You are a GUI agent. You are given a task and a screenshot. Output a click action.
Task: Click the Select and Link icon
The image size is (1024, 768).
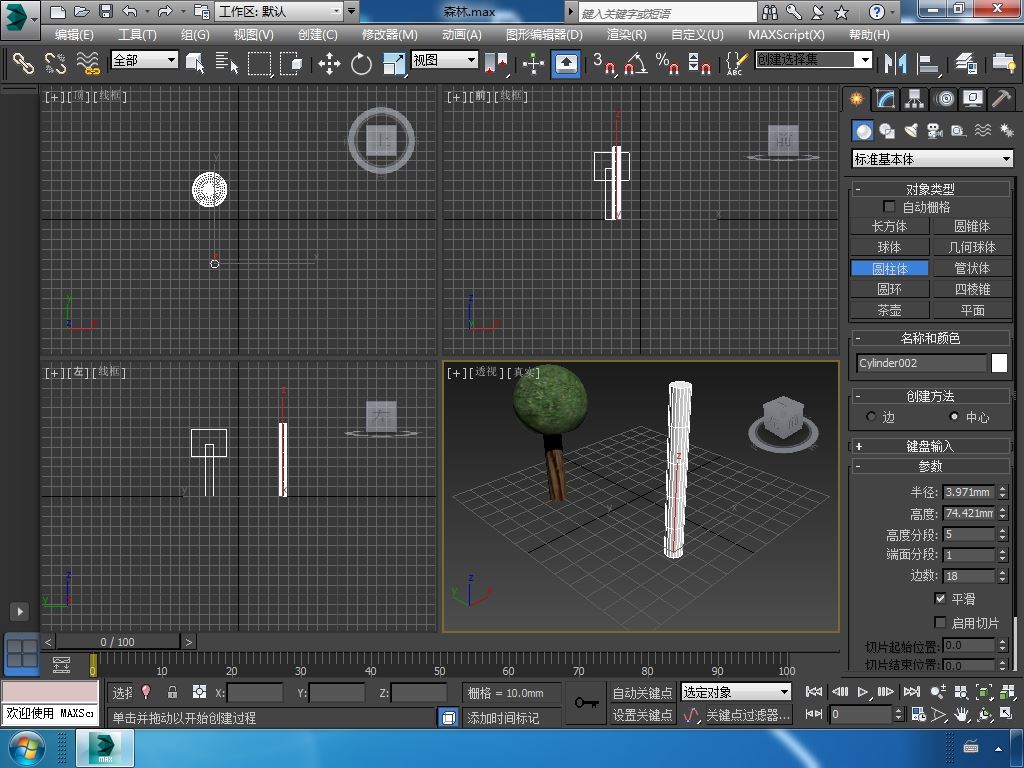(23, 64)
